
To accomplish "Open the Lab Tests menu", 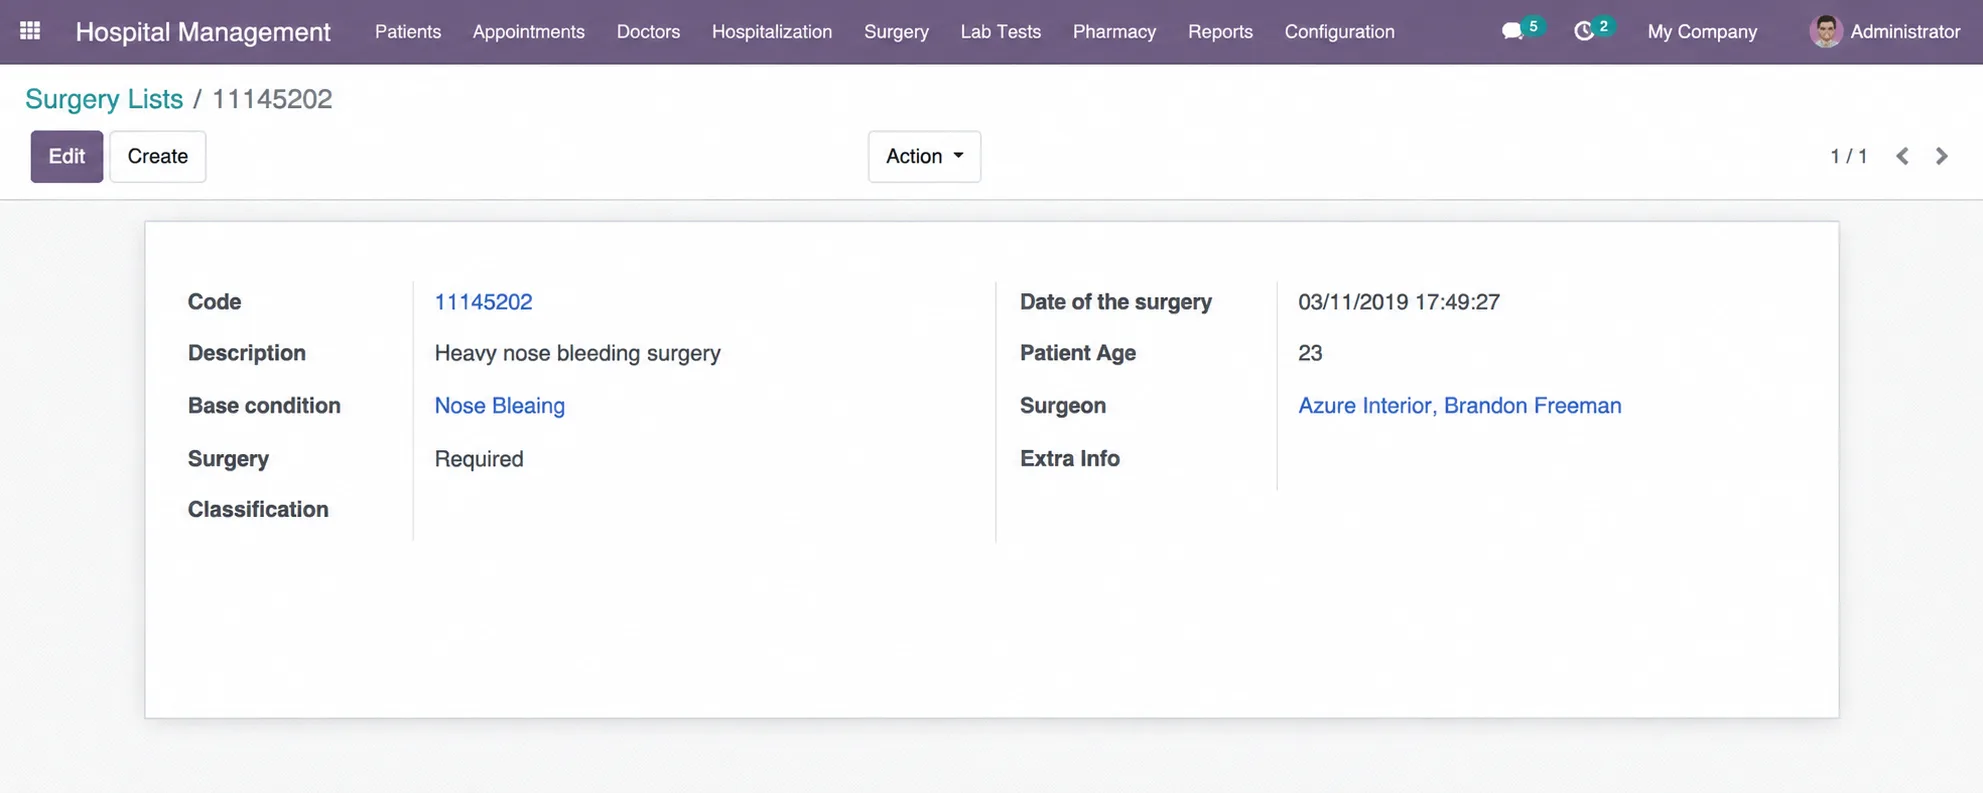I will (x=1000, y=32).
